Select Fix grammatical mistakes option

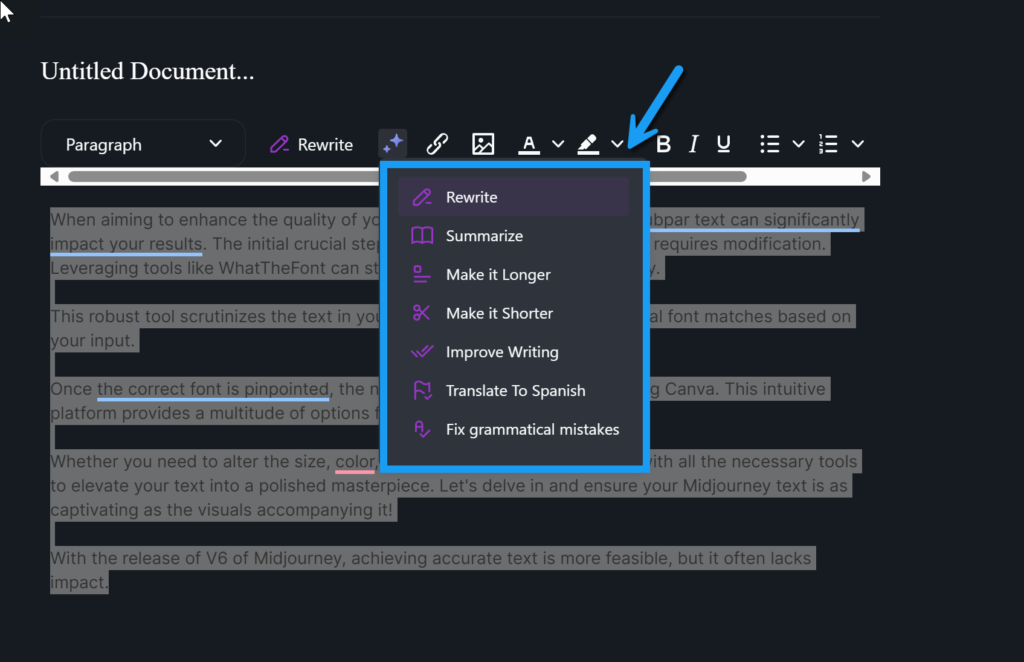532,430
